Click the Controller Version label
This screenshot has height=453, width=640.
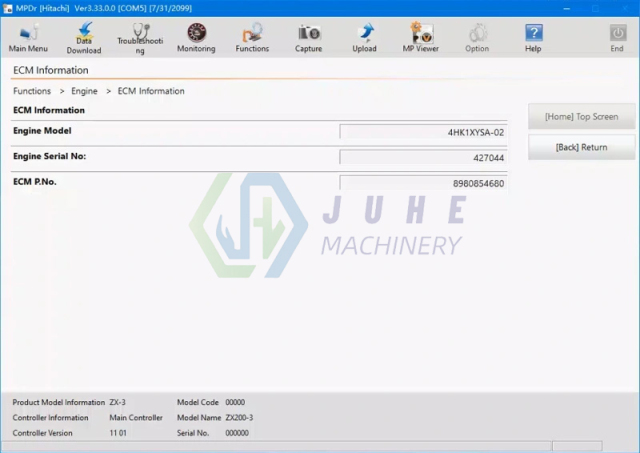click(x=42, y=433)
